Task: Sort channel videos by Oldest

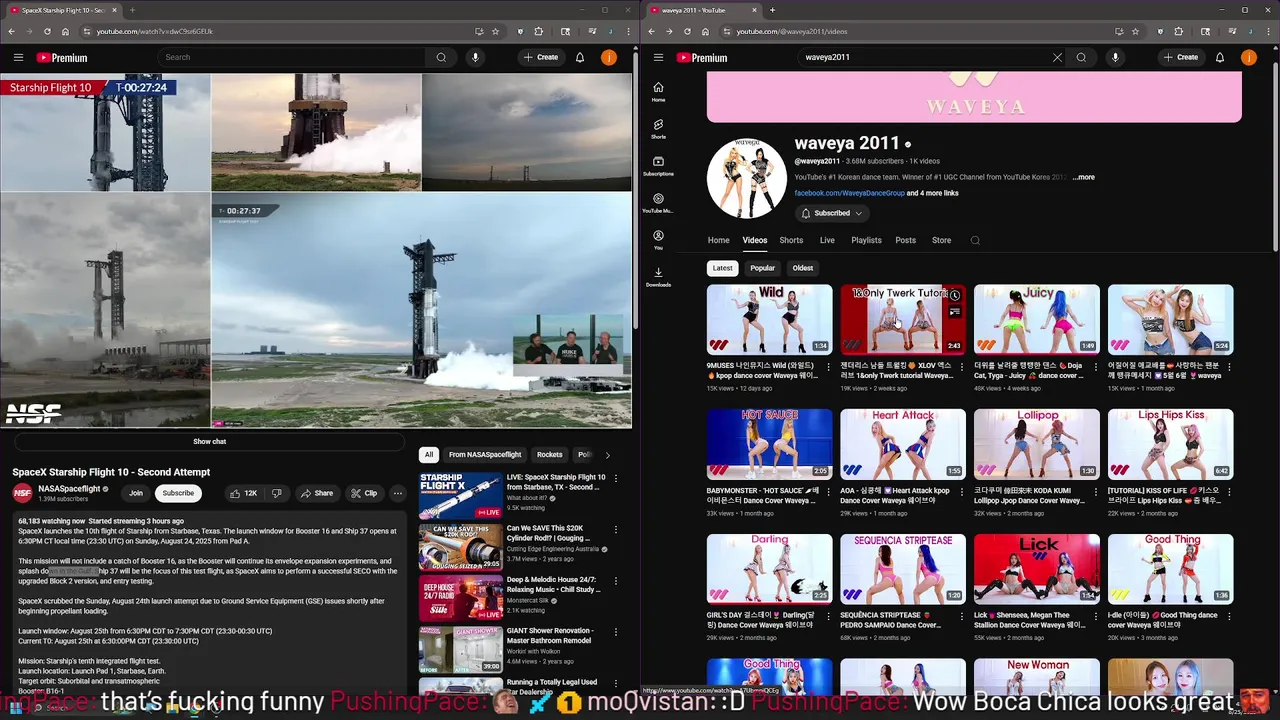Action: pos(802,268)
